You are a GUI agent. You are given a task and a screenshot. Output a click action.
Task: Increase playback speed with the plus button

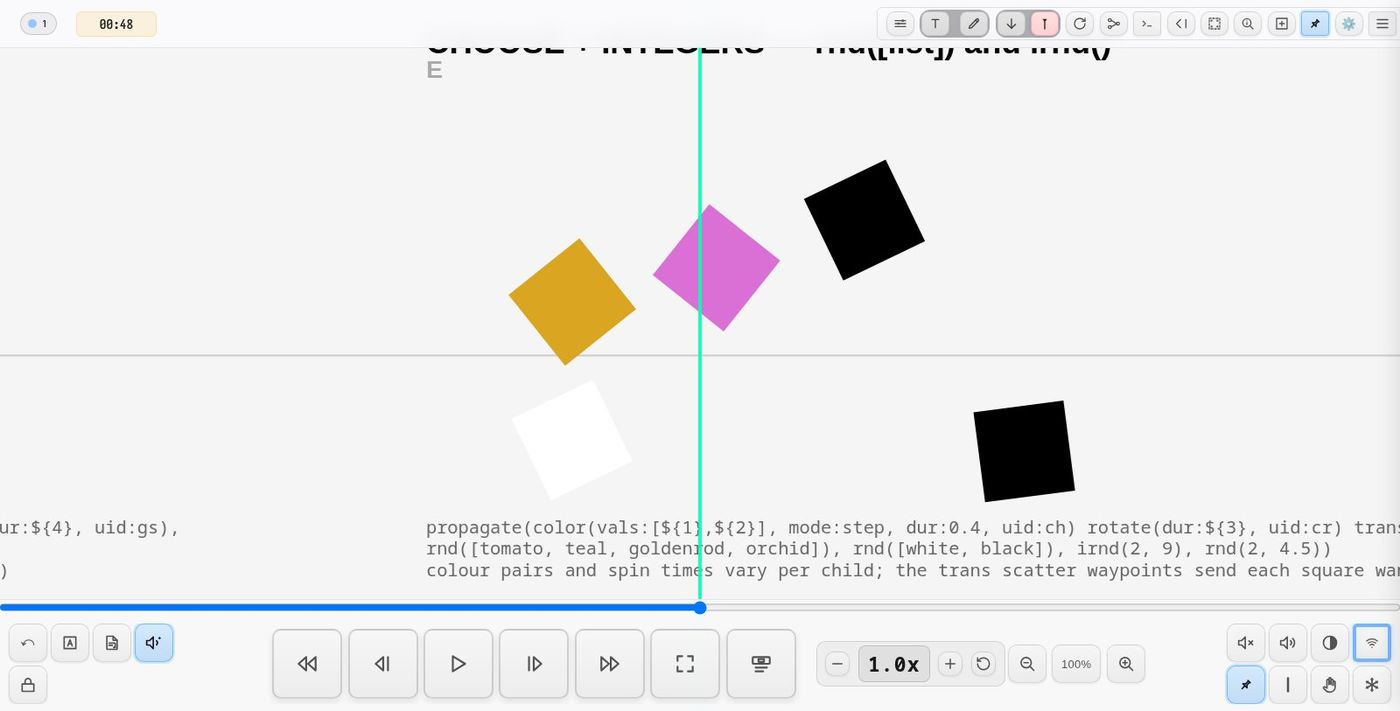coord(950,664)
